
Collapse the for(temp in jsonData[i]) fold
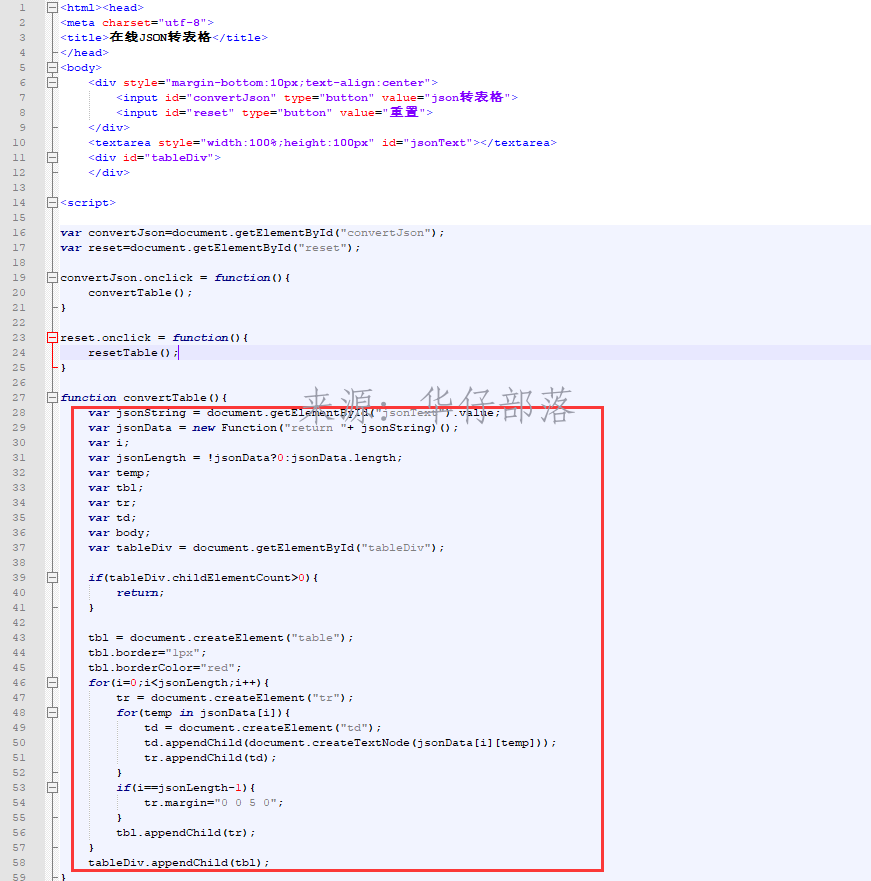(52, 712)
